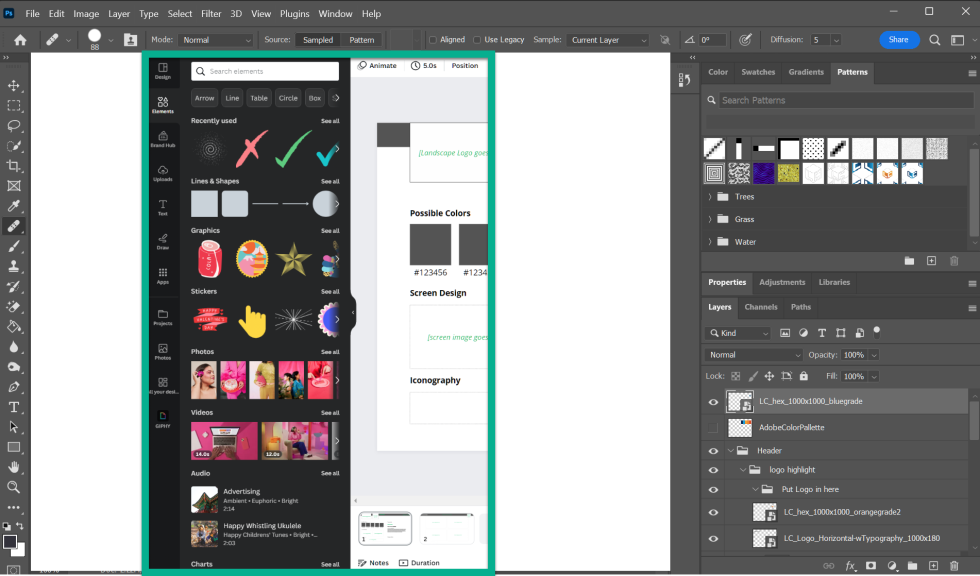The width and height of the screenshot is (980, 576).
Task: Click See all next to Graphics
Action: click(330, 231)
